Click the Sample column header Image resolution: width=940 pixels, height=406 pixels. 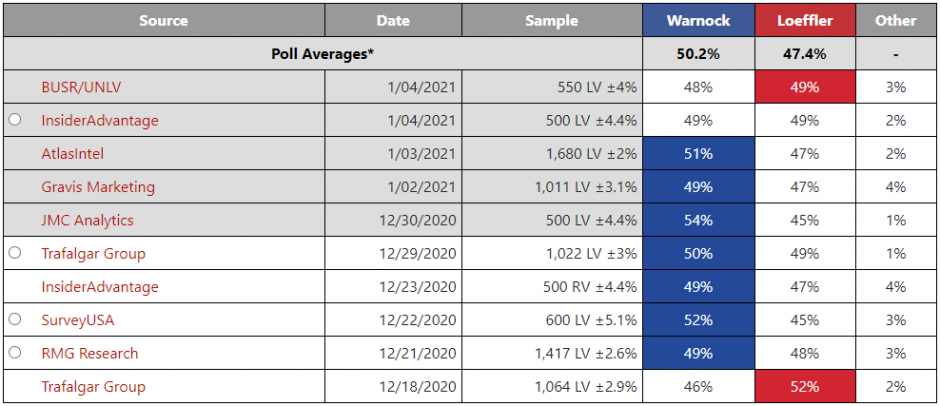point(552,20)
